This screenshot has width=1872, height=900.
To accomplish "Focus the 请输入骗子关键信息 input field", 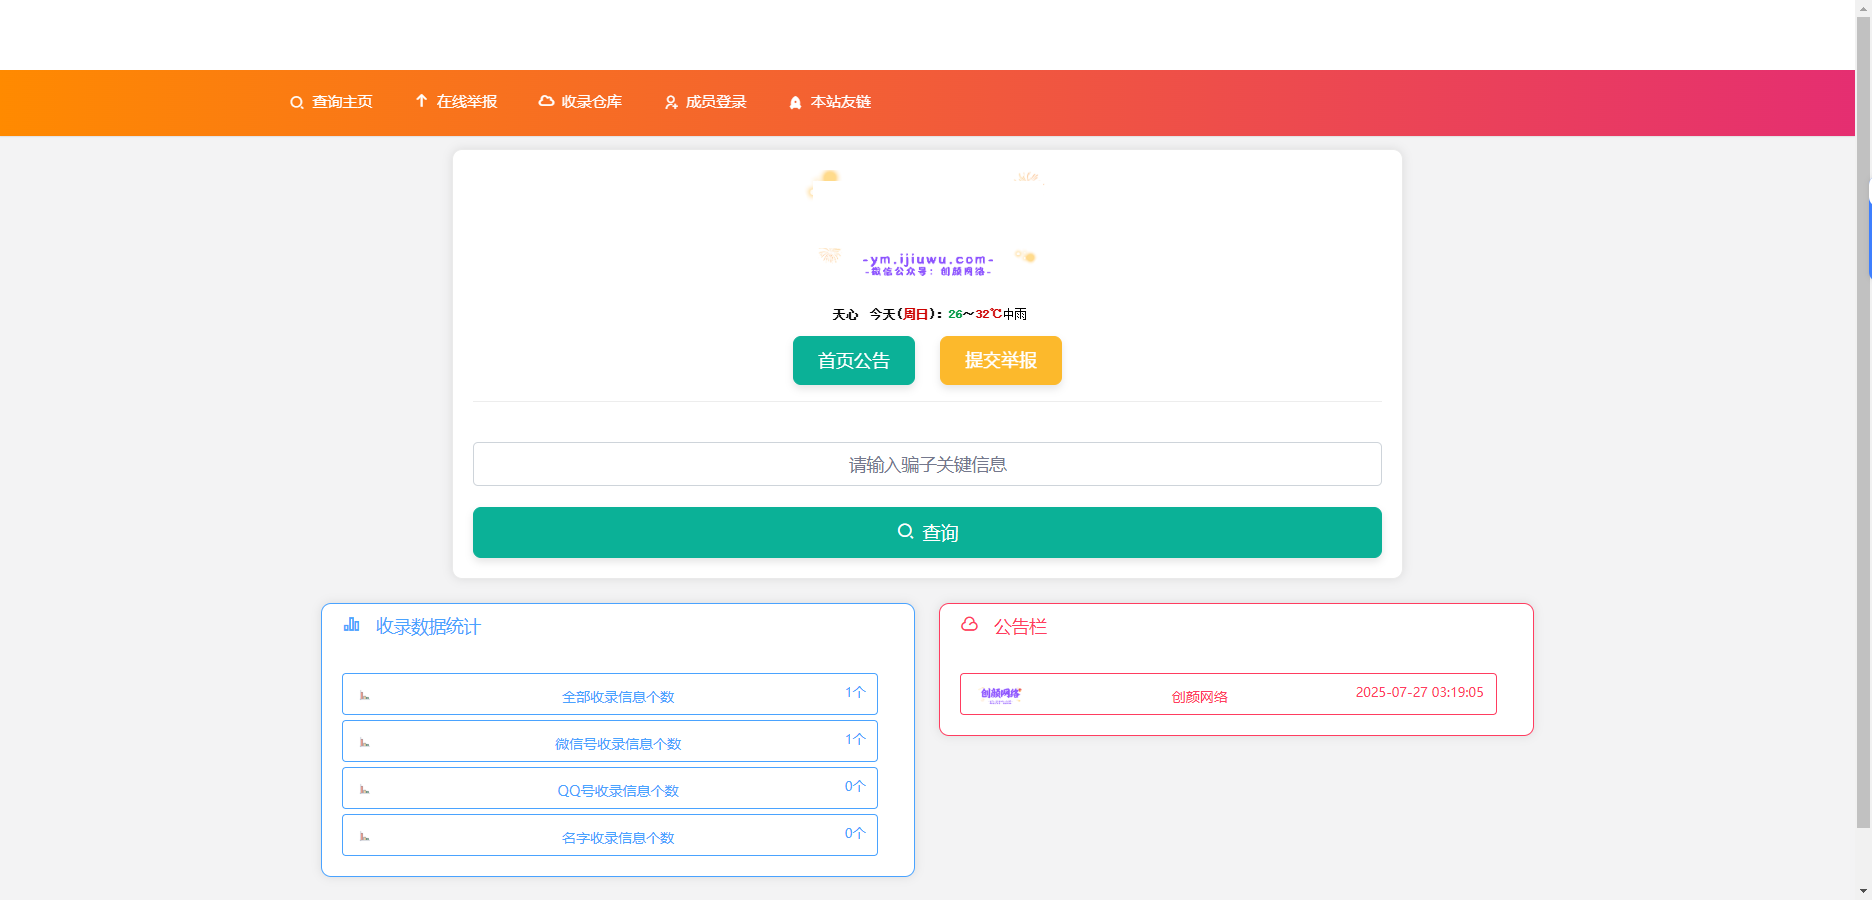I will [927, 464].
